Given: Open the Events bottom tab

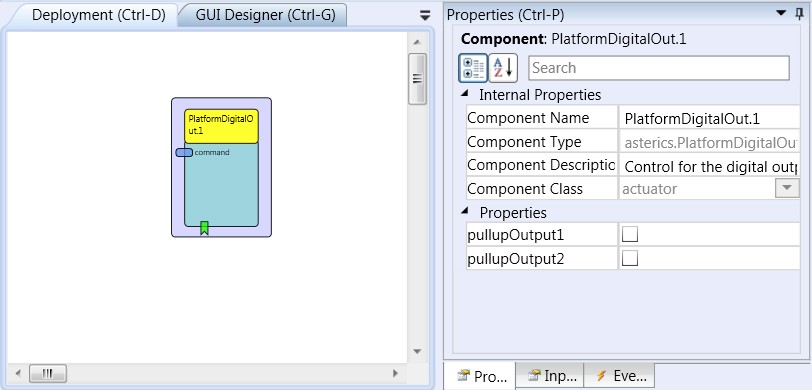Looking at the screenshot, I should coord(620,375).
